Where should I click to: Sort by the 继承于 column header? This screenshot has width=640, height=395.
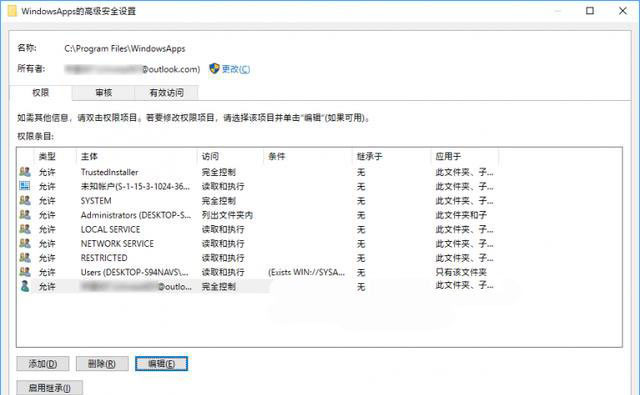[x=392, y=156]
